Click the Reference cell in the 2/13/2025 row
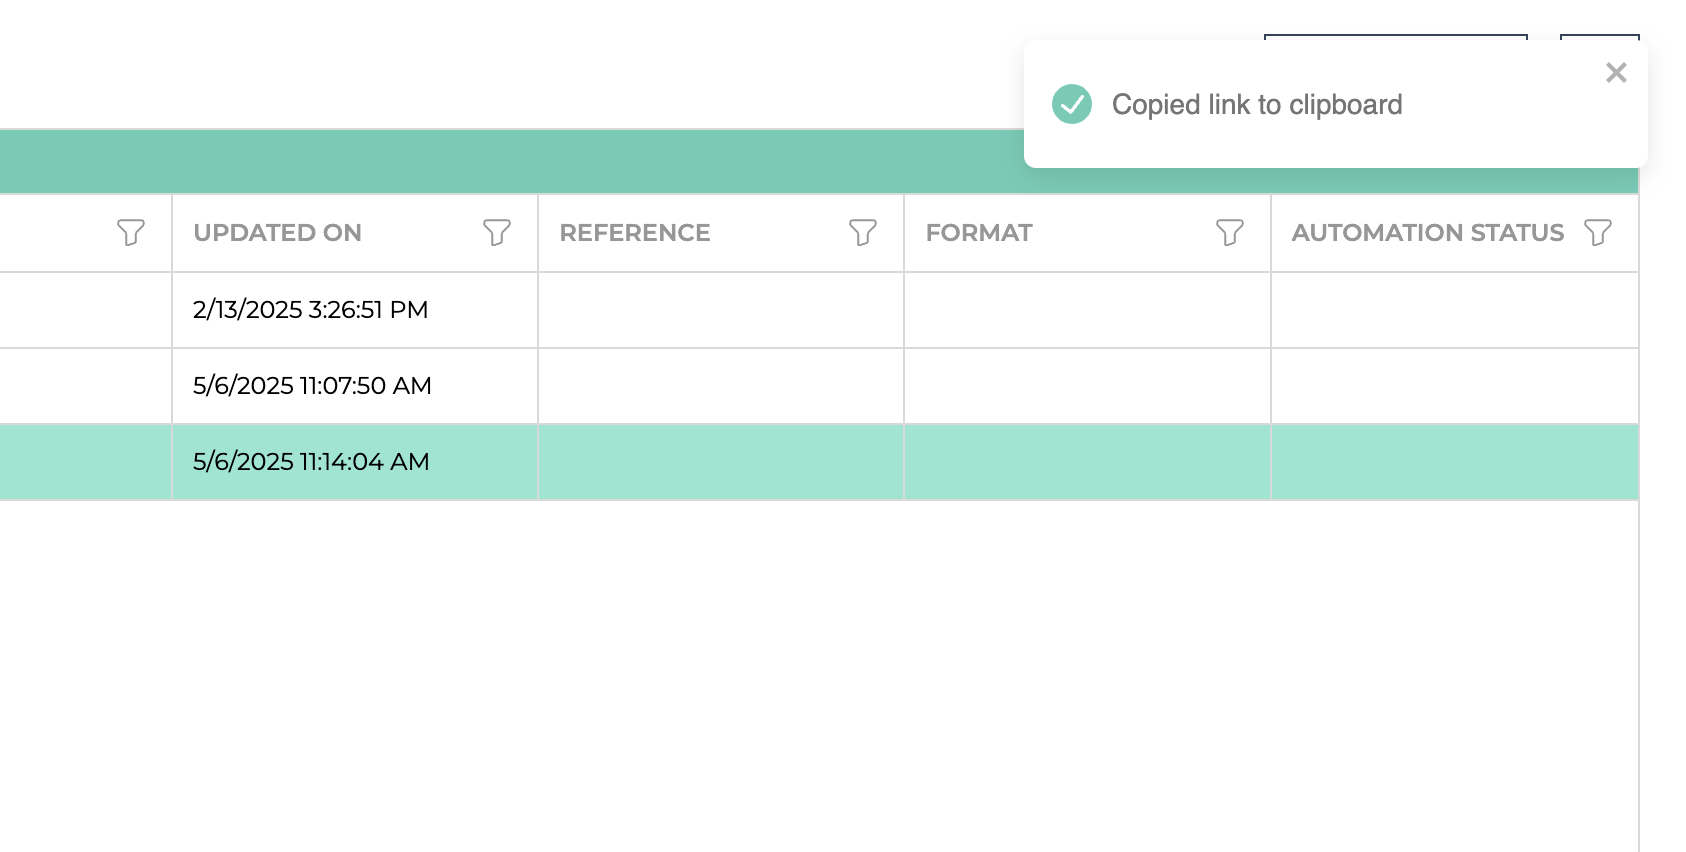1686x852 pixels. point(721,310)
